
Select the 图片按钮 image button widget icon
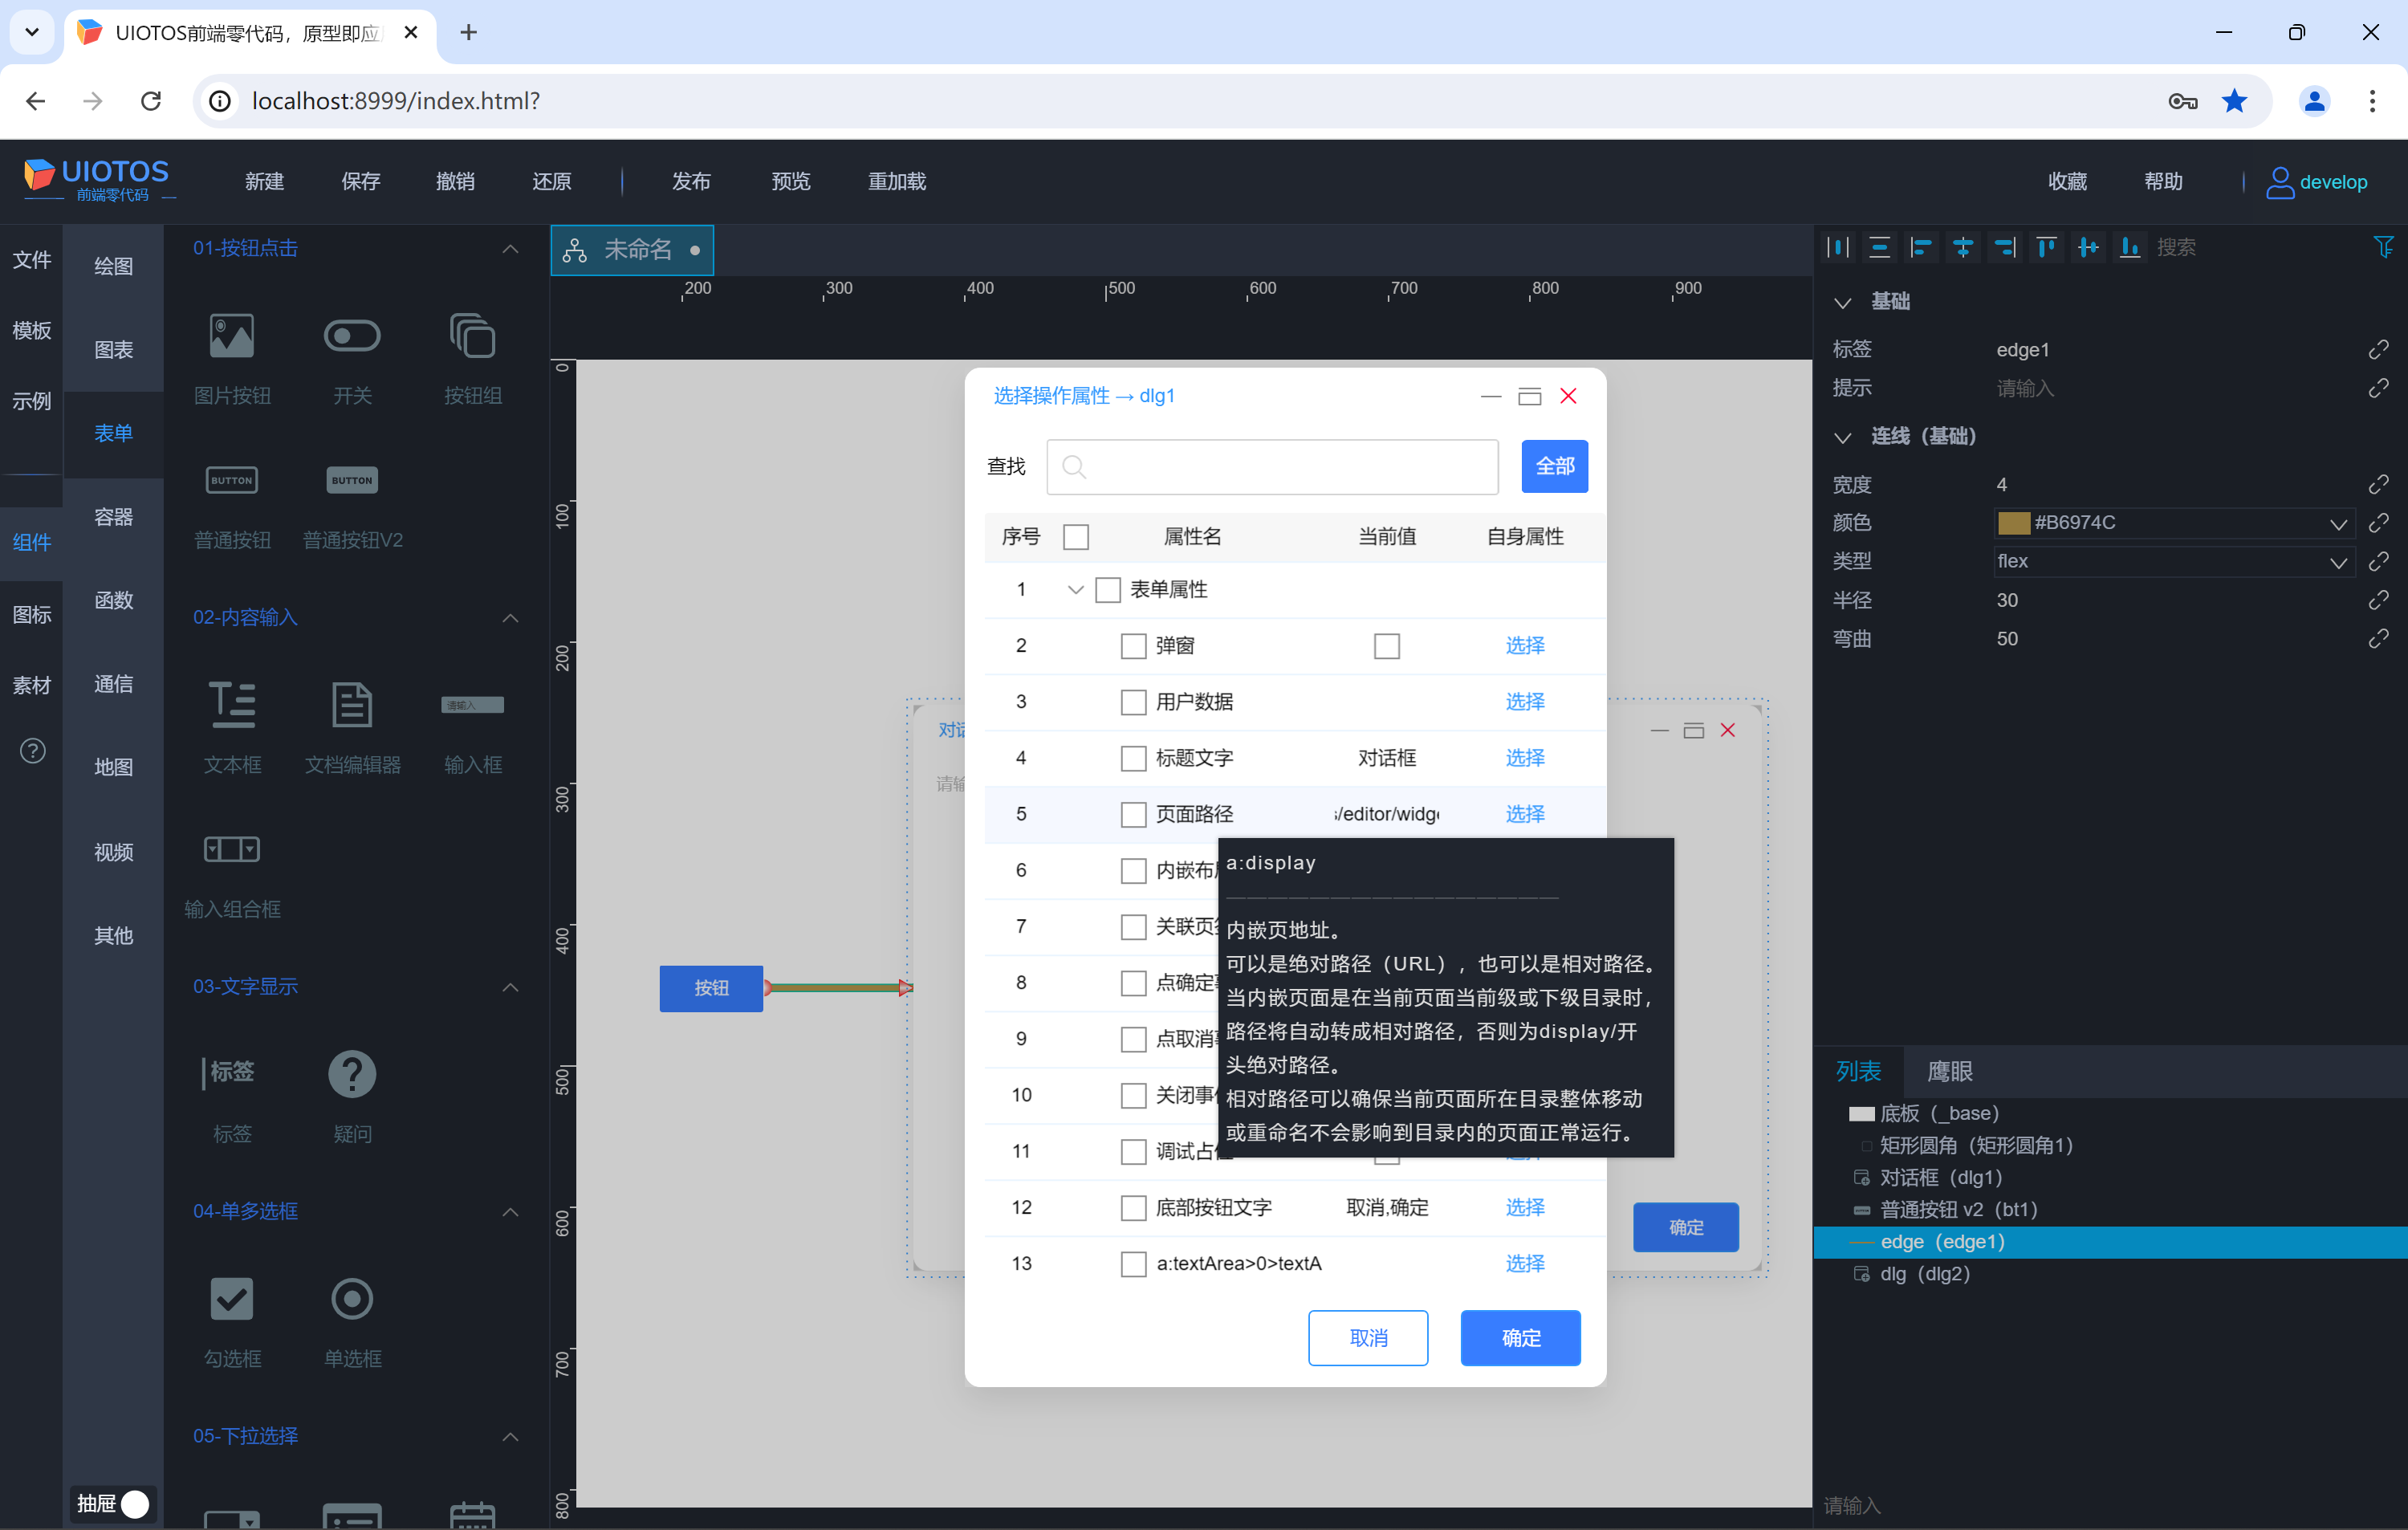point(232,336)
